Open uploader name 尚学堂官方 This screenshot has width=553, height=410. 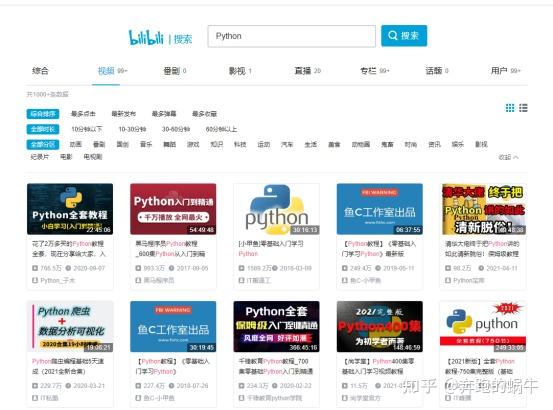click(365, 398)
